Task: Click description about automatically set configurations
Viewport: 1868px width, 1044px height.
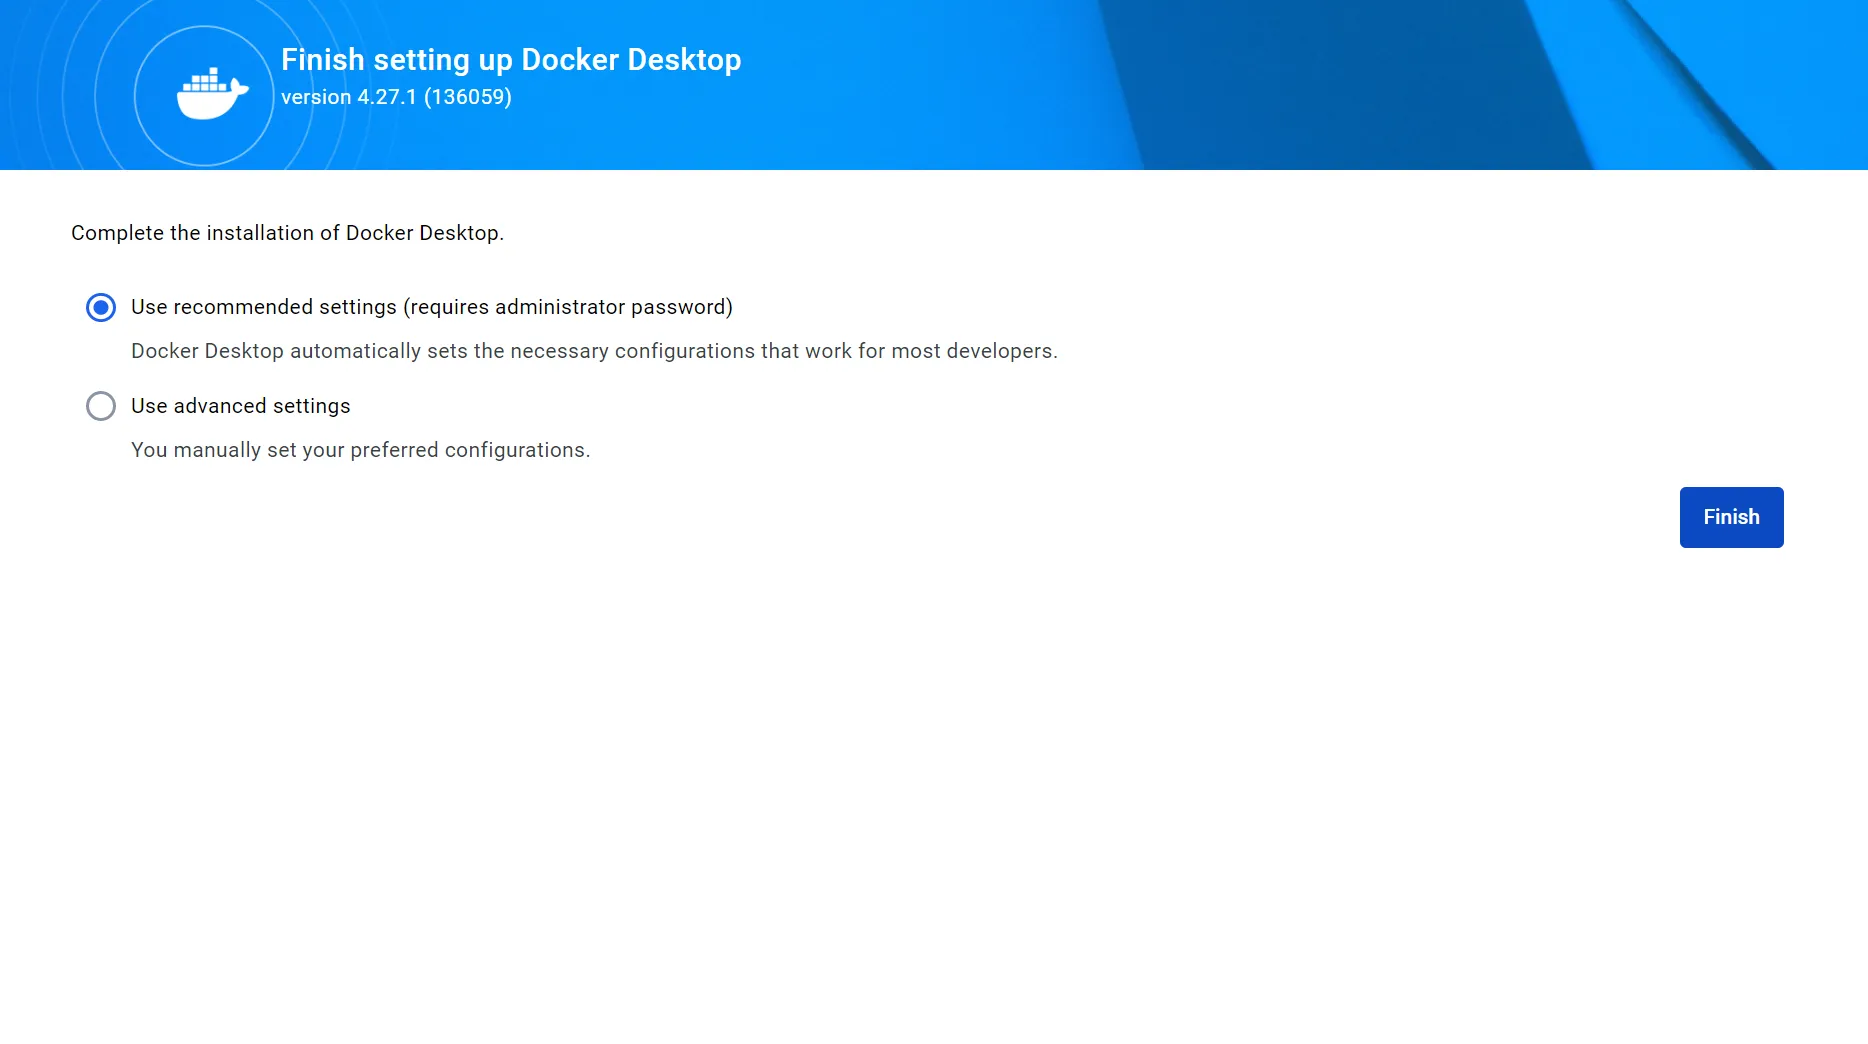Action: pyautogui.click(x=594, y=351)
